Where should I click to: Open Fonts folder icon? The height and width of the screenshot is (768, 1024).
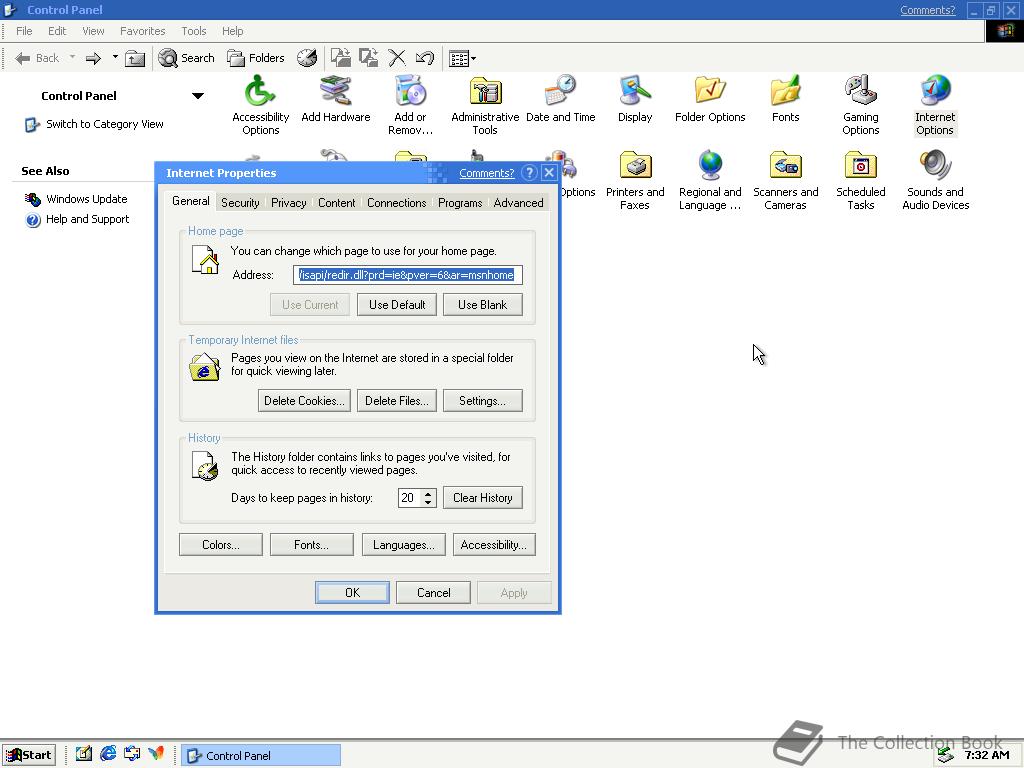coord(785,99)
